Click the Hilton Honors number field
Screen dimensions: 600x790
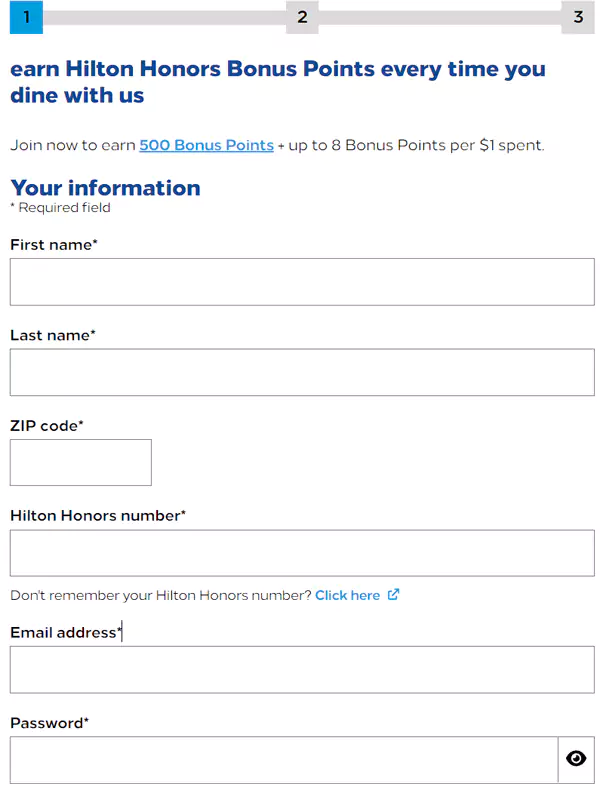pyautogui.click(x=302, y=553)
